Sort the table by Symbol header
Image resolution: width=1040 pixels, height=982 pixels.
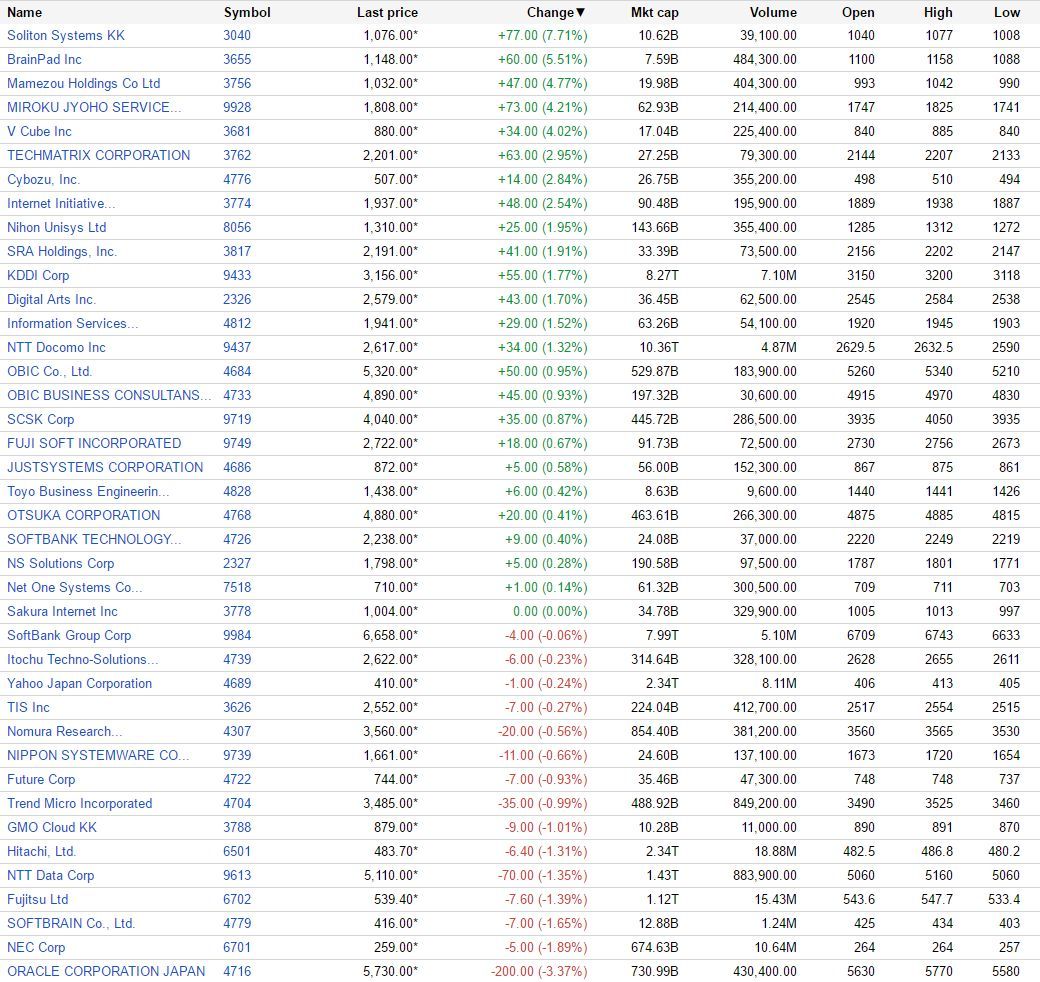coord(247,13)
